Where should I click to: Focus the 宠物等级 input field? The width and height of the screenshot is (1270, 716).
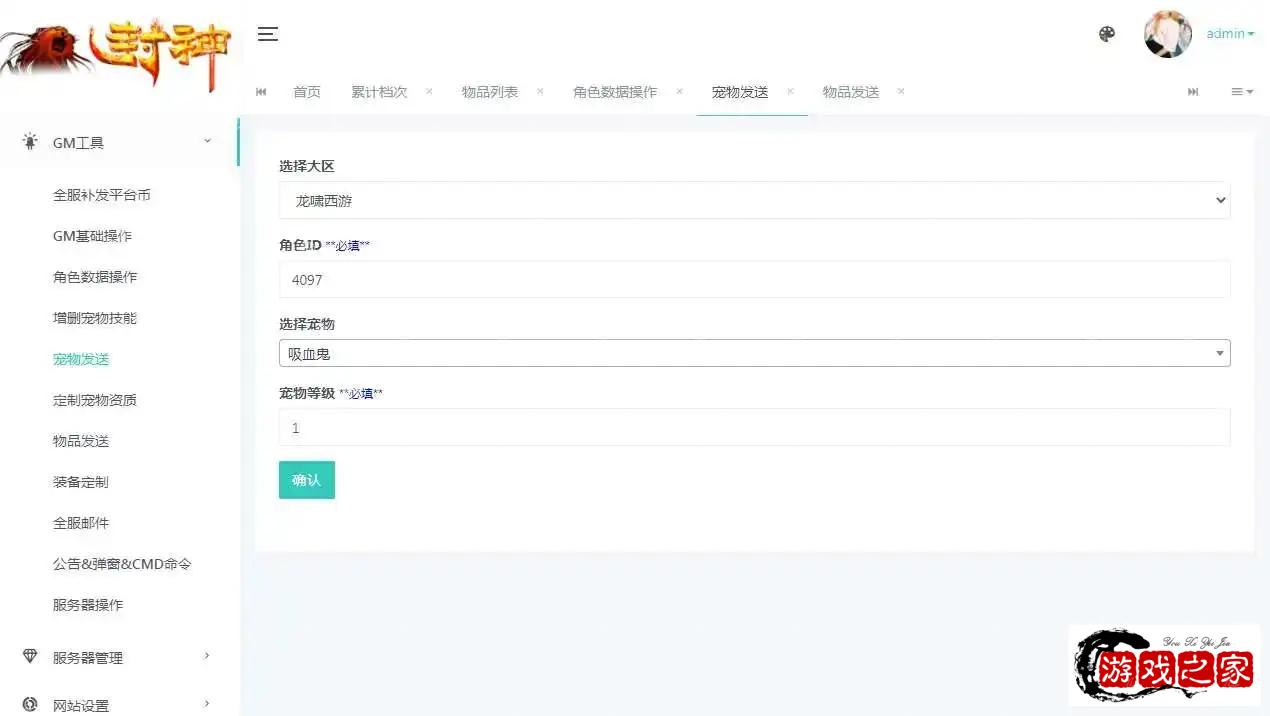pyautogui.click(x=754, y=428)
